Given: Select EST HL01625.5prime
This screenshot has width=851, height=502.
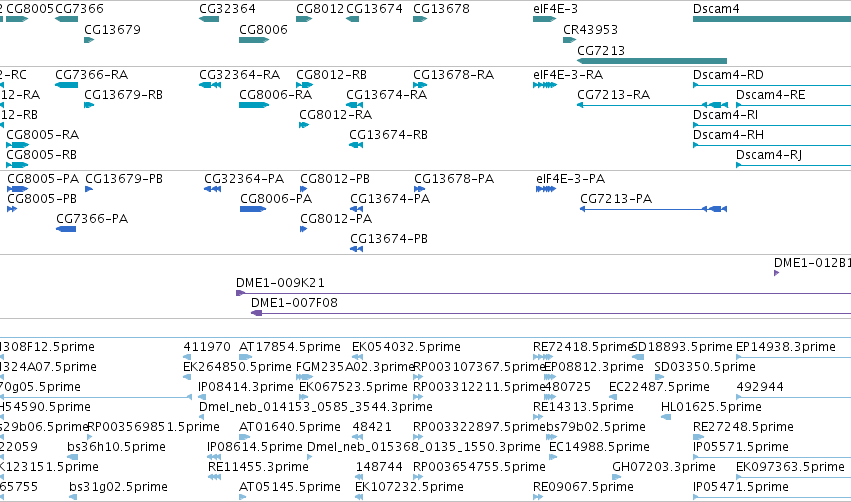Looking at the screenshot, I should [x=712, y=407].
